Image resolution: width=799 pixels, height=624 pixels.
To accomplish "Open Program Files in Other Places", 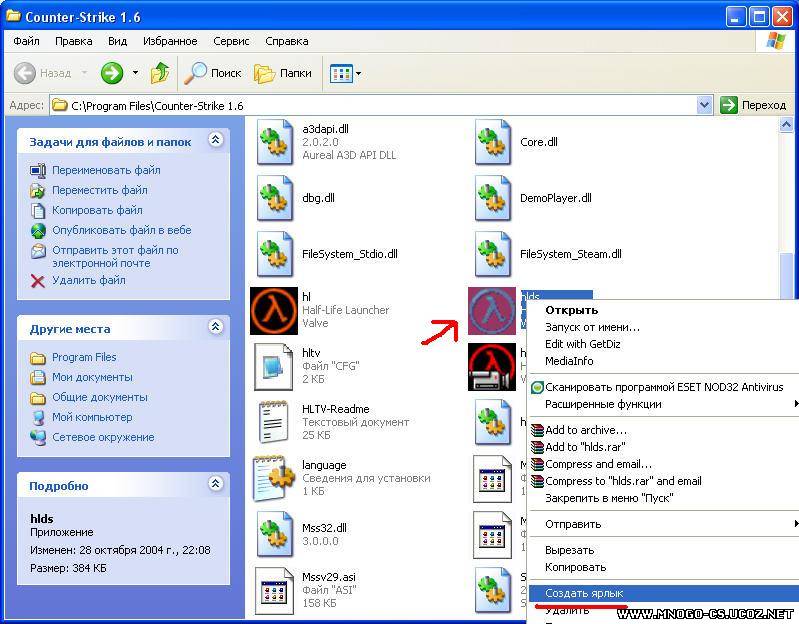I will [x=84, y=357].
